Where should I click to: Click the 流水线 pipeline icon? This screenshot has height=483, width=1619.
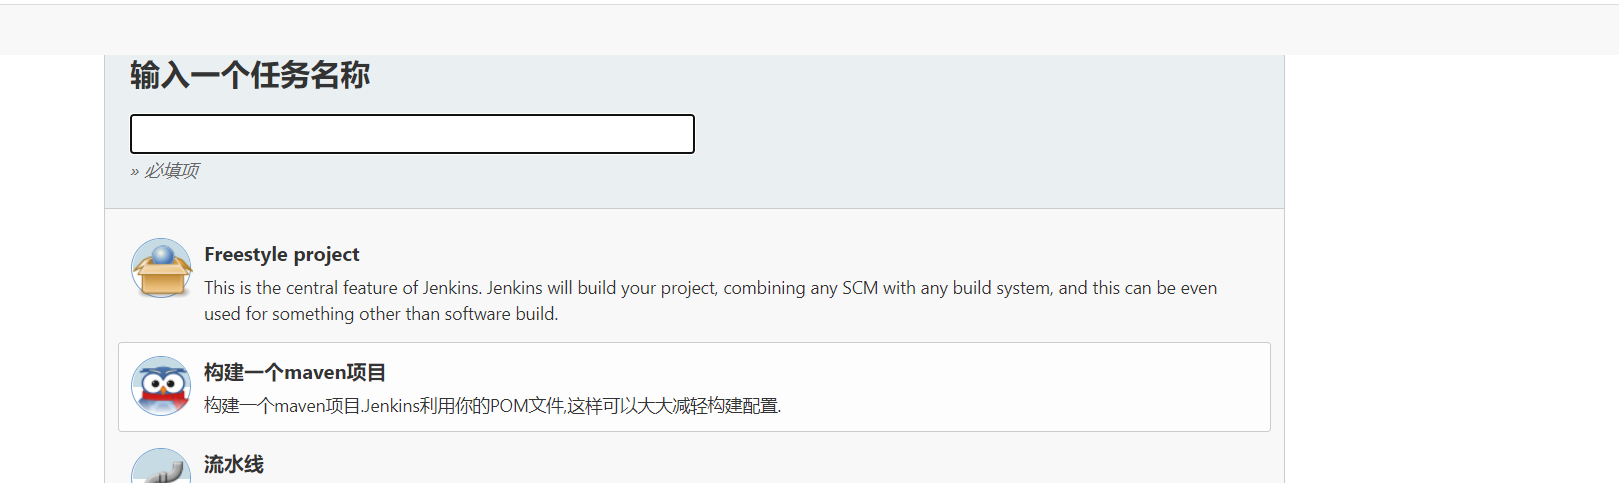(x=161, y=467)
